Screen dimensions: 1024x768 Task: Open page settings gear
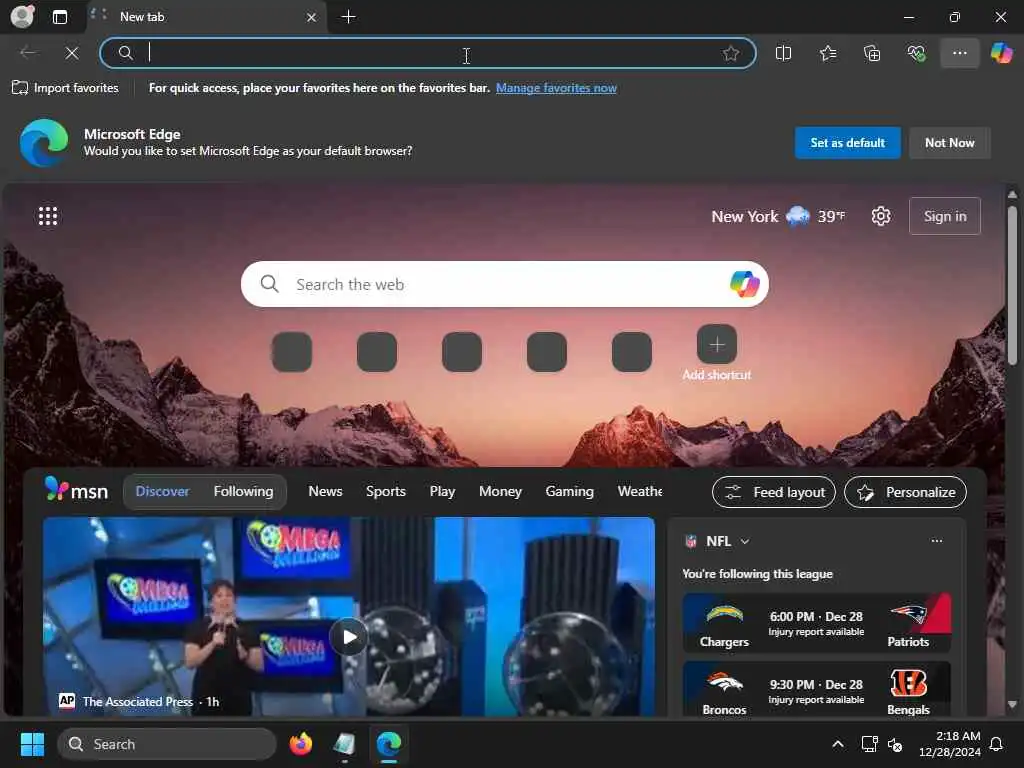coord(880,216)
